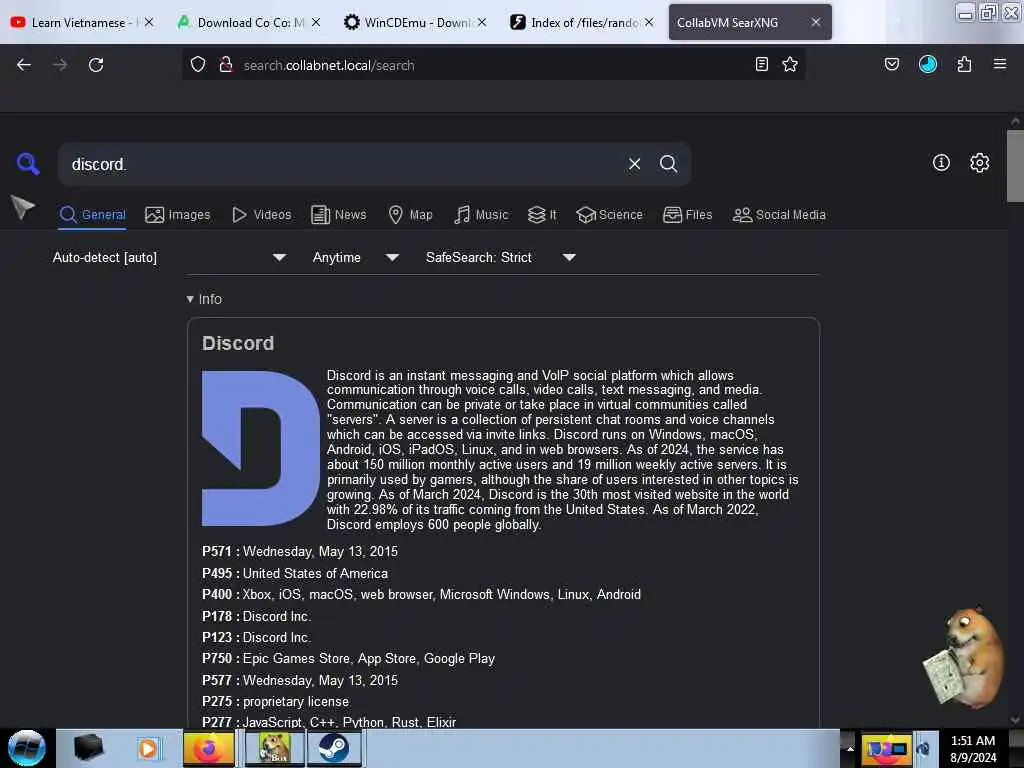Image resolution: width=1024 pixels, height=768 pixels.
Task: Click the gray arrow icon beside General tab
Action: pos(24,208)
